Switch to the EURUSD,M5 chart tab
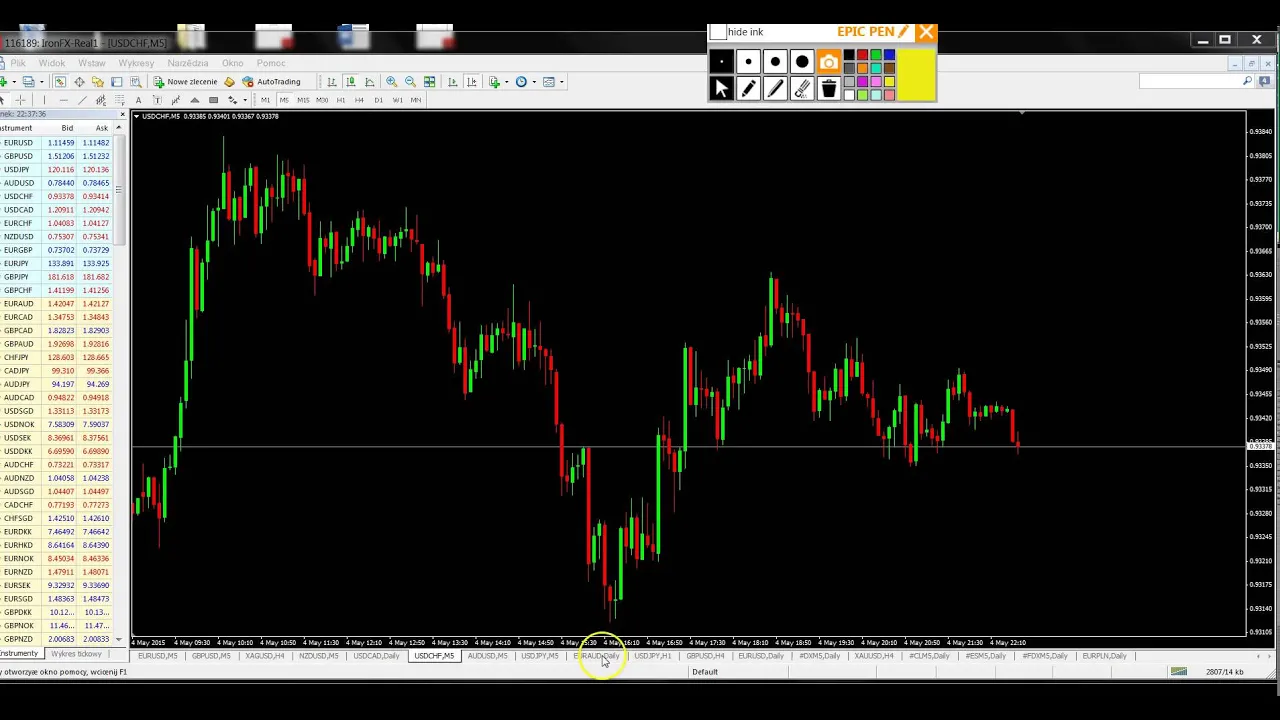The width and height of the screenshot is (1280, 720). 158,656
